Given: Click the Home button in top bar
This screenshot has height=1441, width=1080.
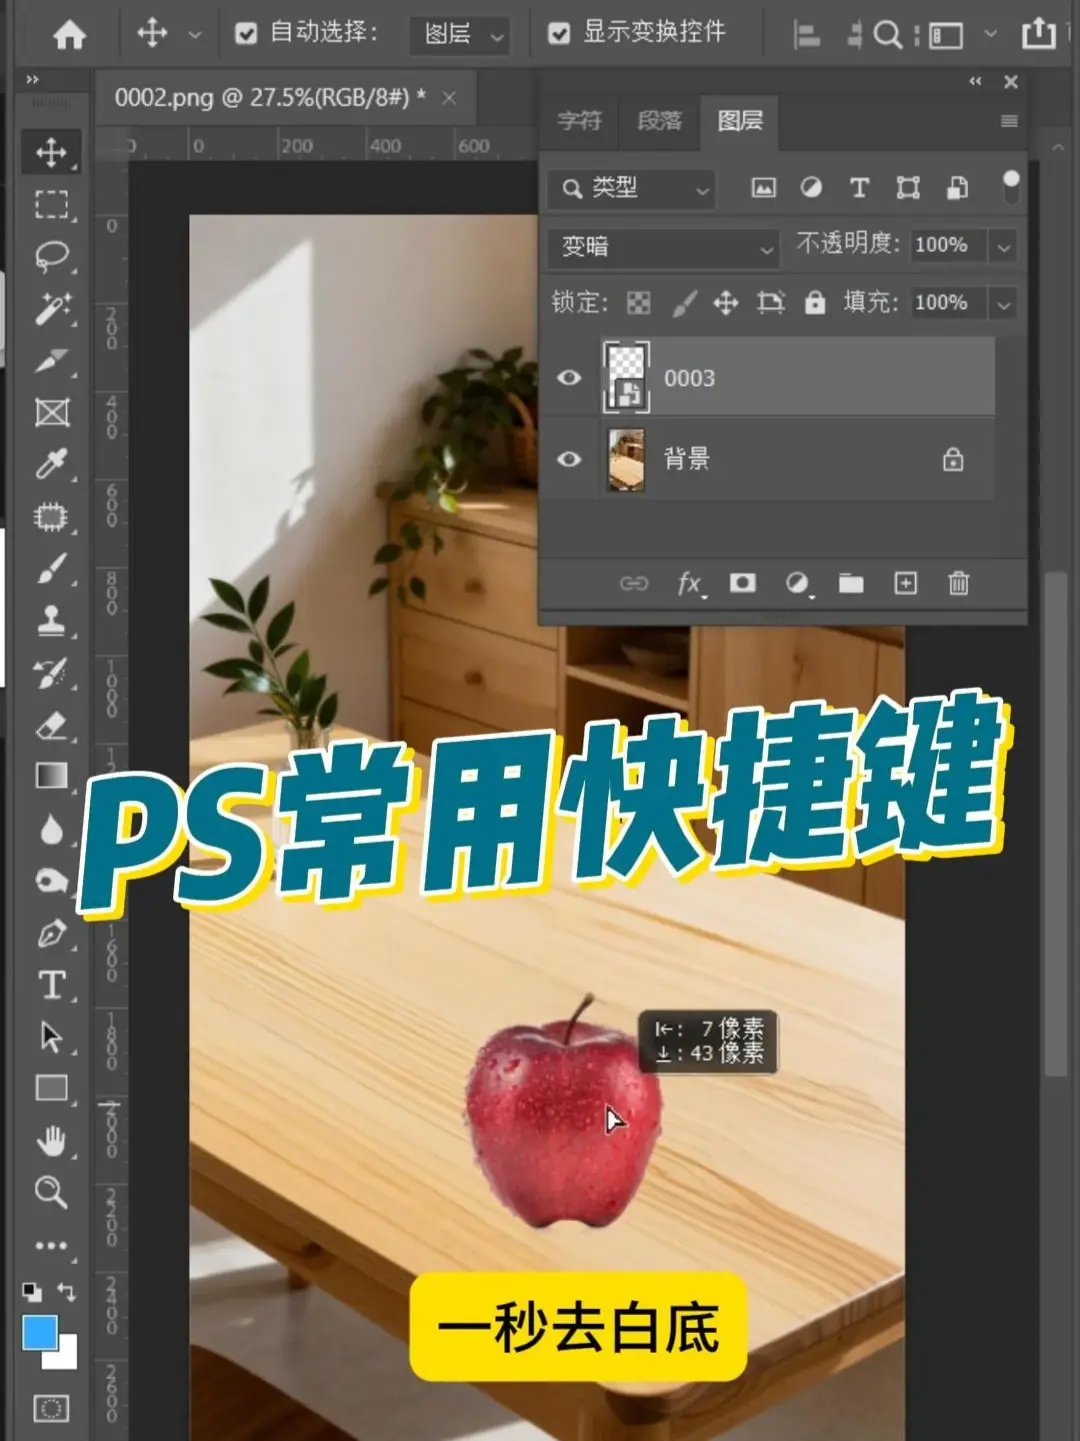Looking at the screenshot, I should pyautogui.click(x=69, y=35).
